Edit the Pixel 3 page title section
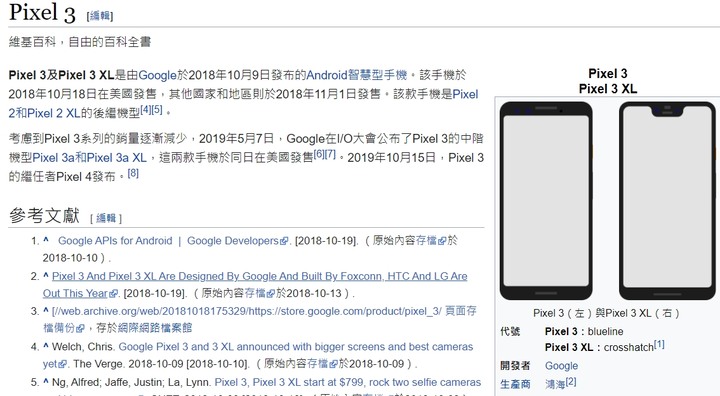The height and width of the screenshot is (396, 720). click(100, 16)
